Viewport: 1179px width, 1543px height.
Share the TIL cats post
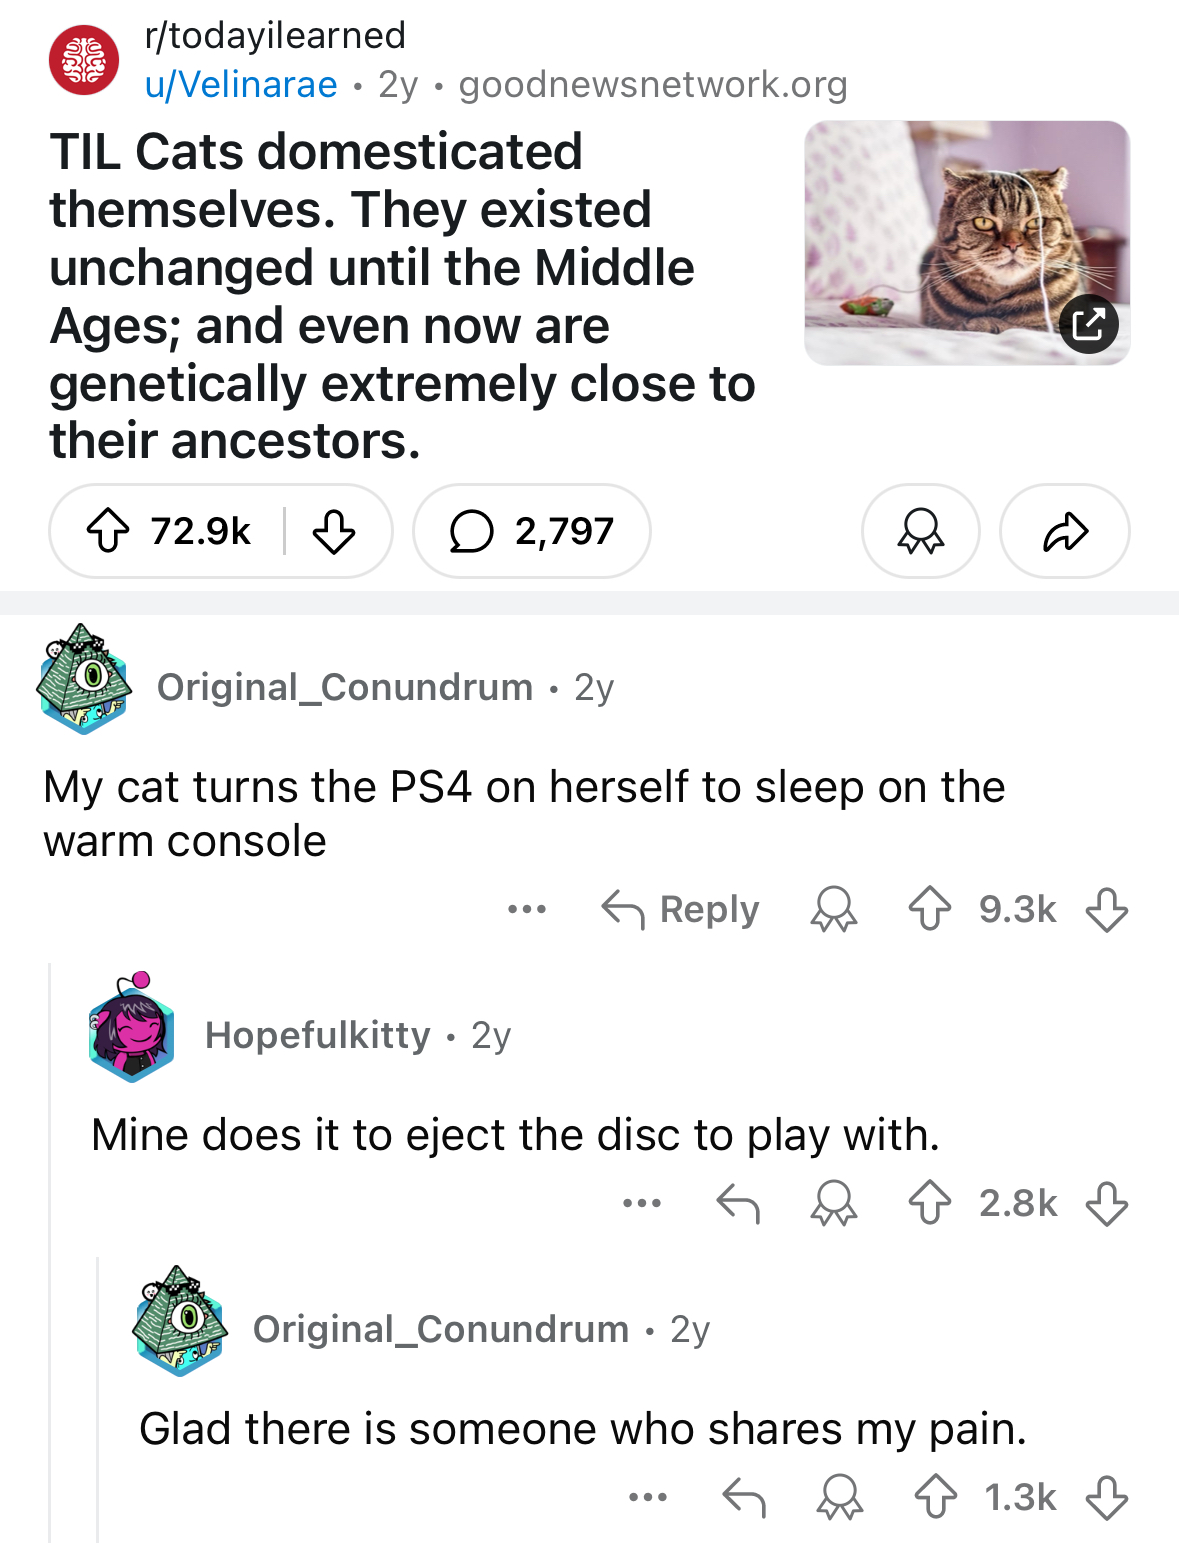tap(1065, 531)
